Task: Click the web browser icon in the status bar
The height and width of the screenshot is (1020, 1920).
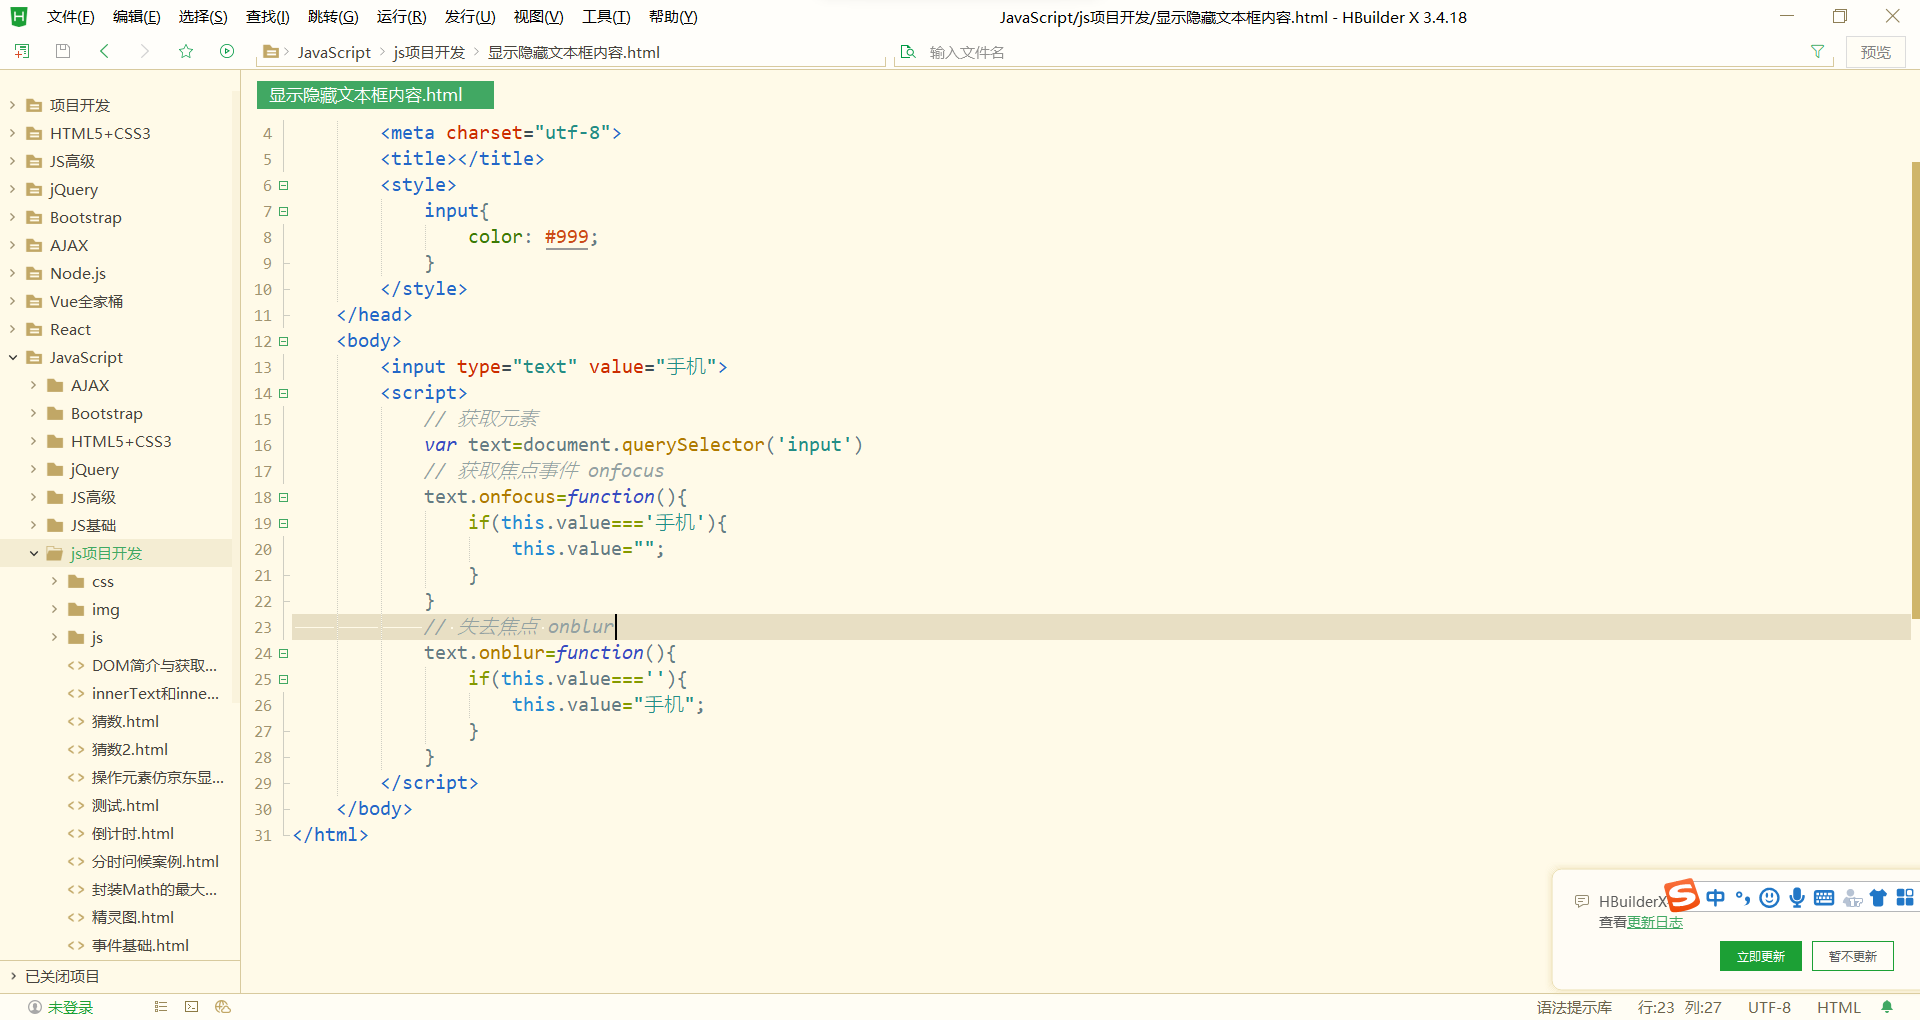Action: point(222,1007)
